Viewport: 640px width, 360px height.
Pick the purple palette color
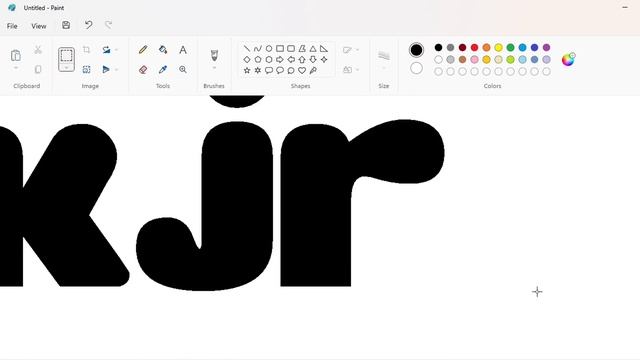click(x=547, y=48)
